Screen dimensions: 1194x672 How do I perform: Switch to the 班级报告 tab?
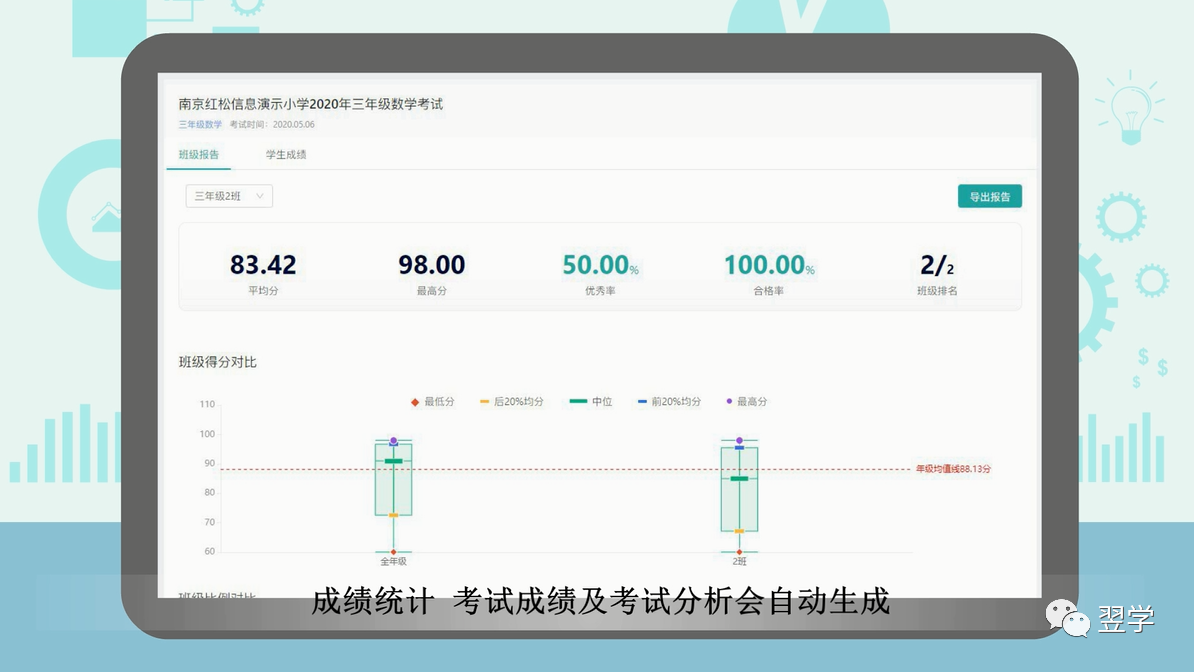(199, 155)
